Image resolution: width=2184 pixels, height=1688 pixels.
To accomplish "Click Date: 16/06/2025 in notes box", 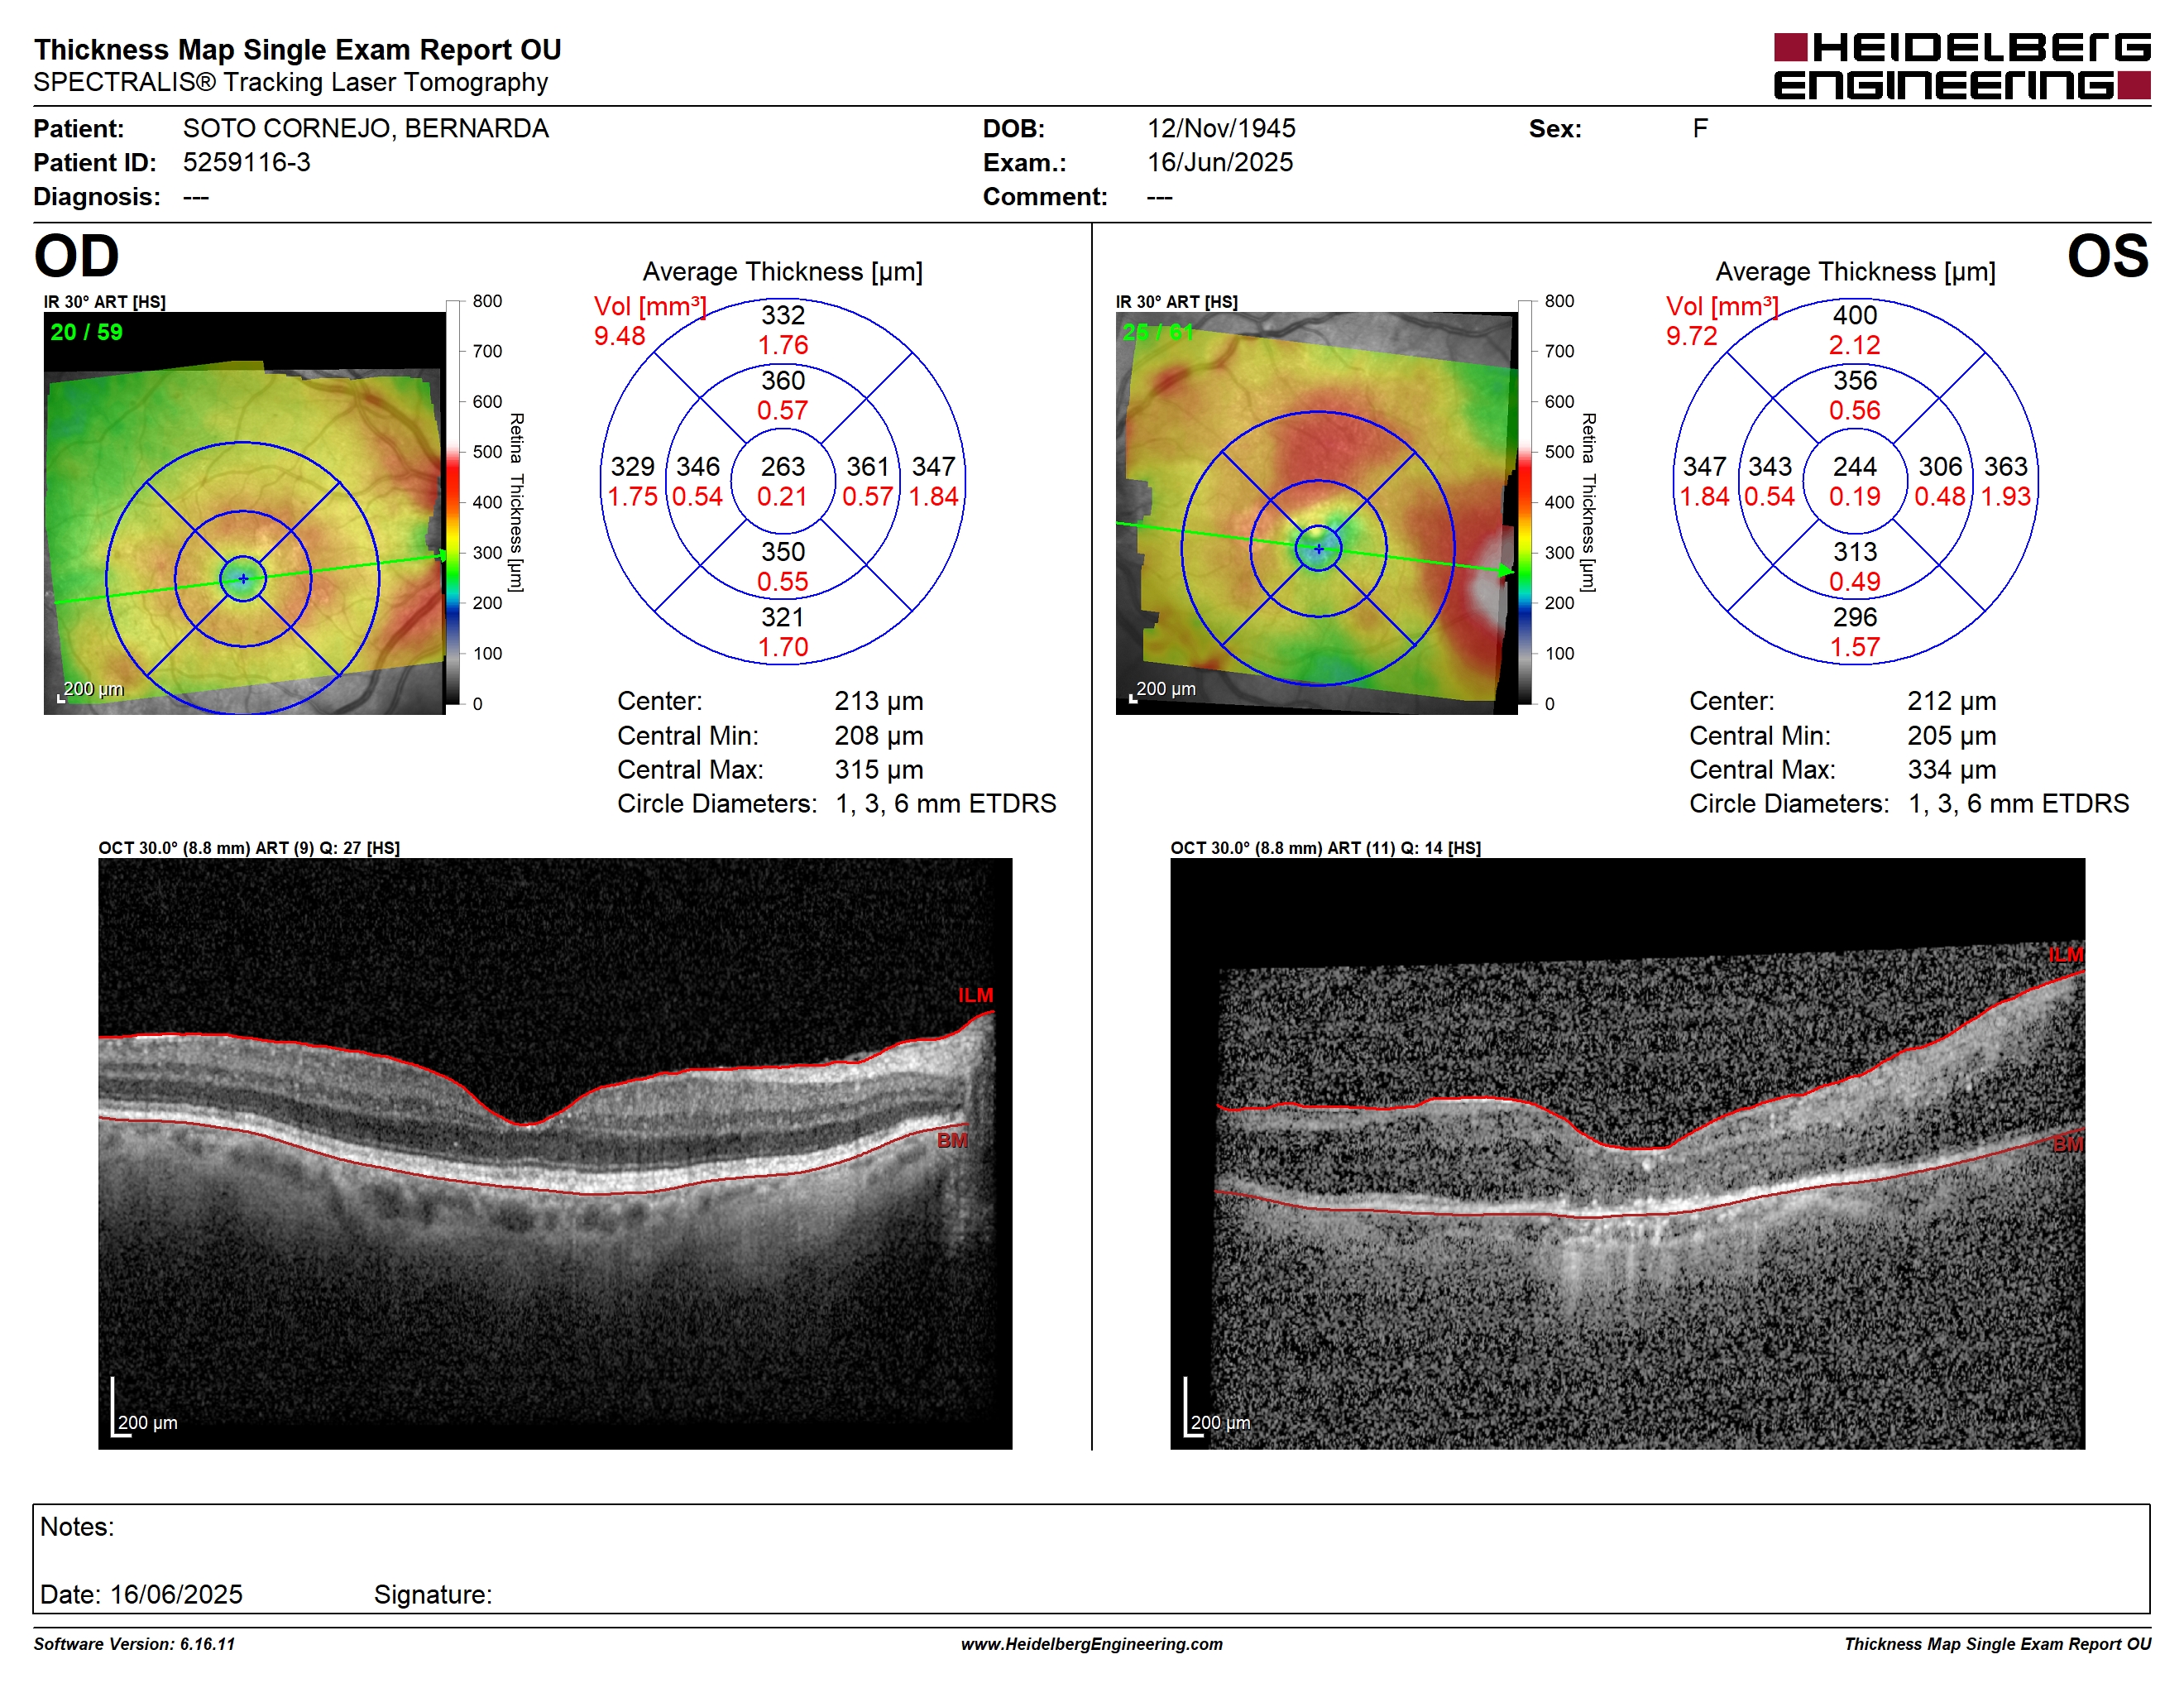I will coord(141,1595).
